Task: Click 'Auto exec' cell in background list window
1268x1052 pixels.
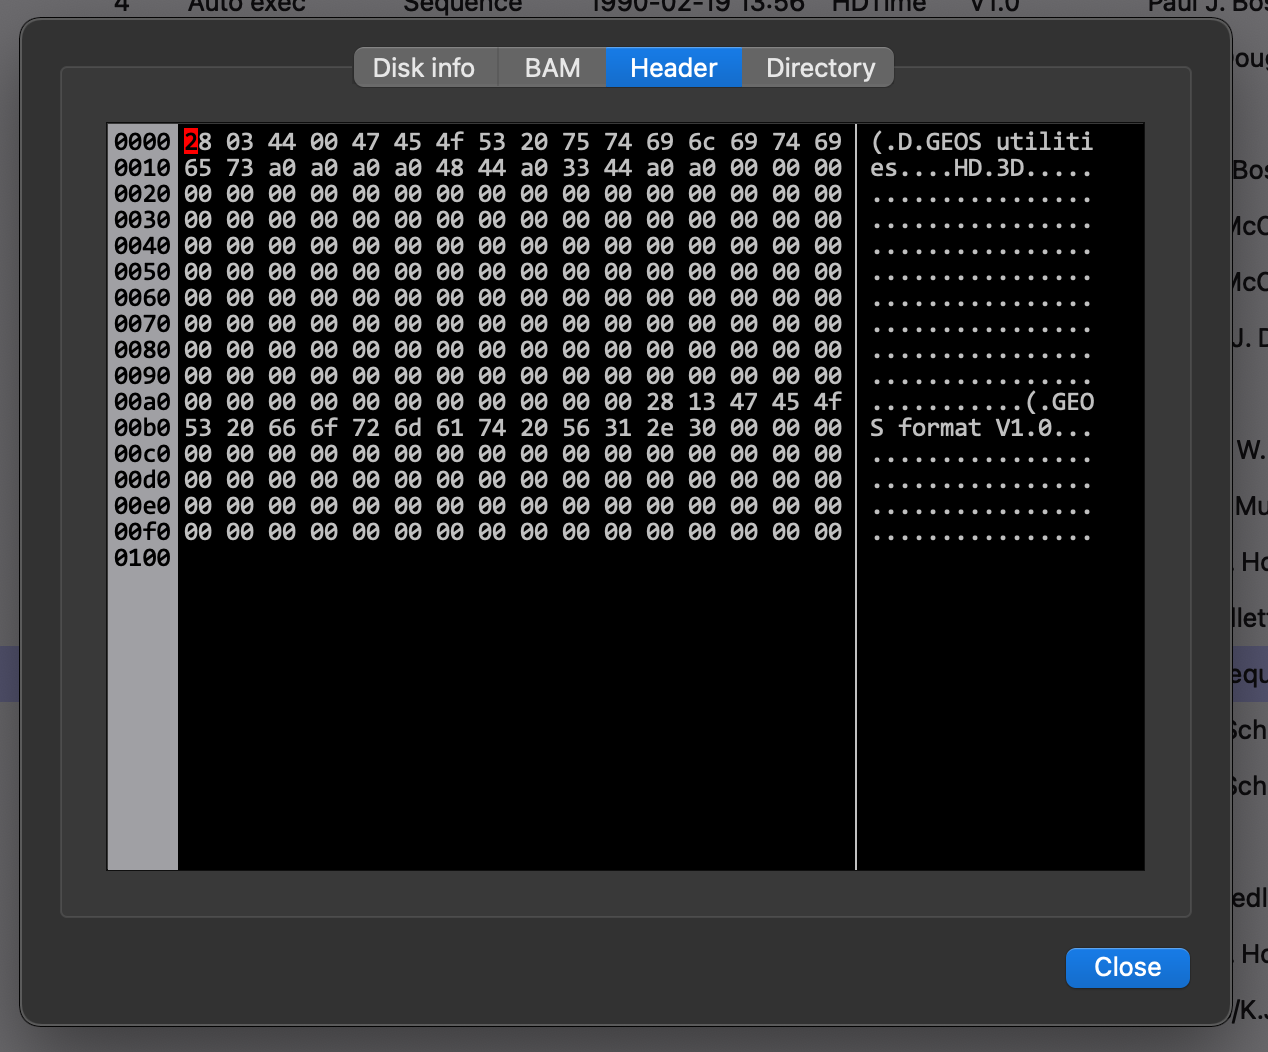Action: click(x=246, y=6)
